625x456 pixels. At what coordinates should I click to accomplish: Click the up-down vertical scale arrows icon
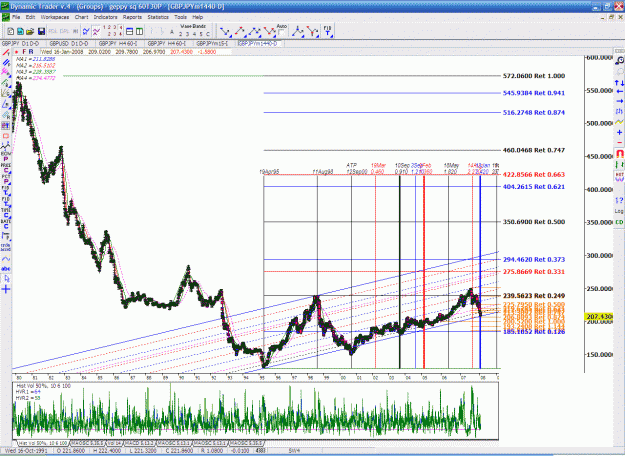(x=619, y=83)
